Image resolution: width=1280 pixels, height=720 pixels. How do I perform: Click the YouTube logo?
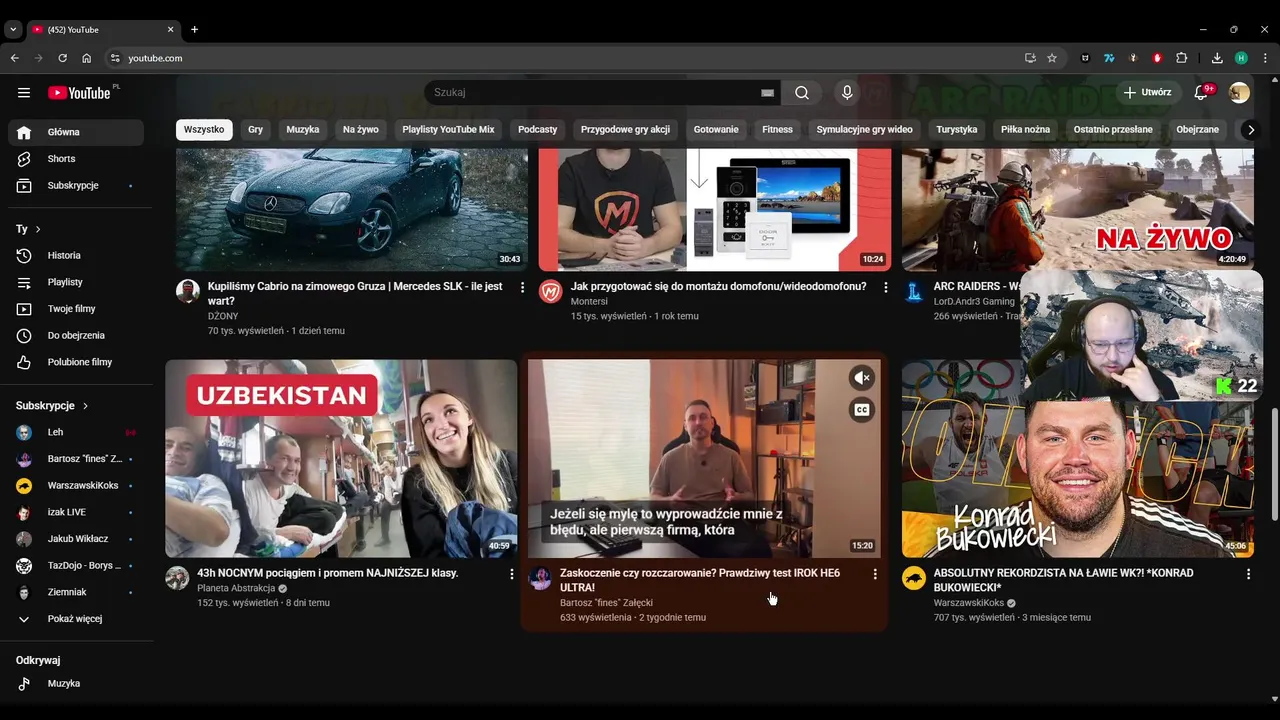point(79,93)
